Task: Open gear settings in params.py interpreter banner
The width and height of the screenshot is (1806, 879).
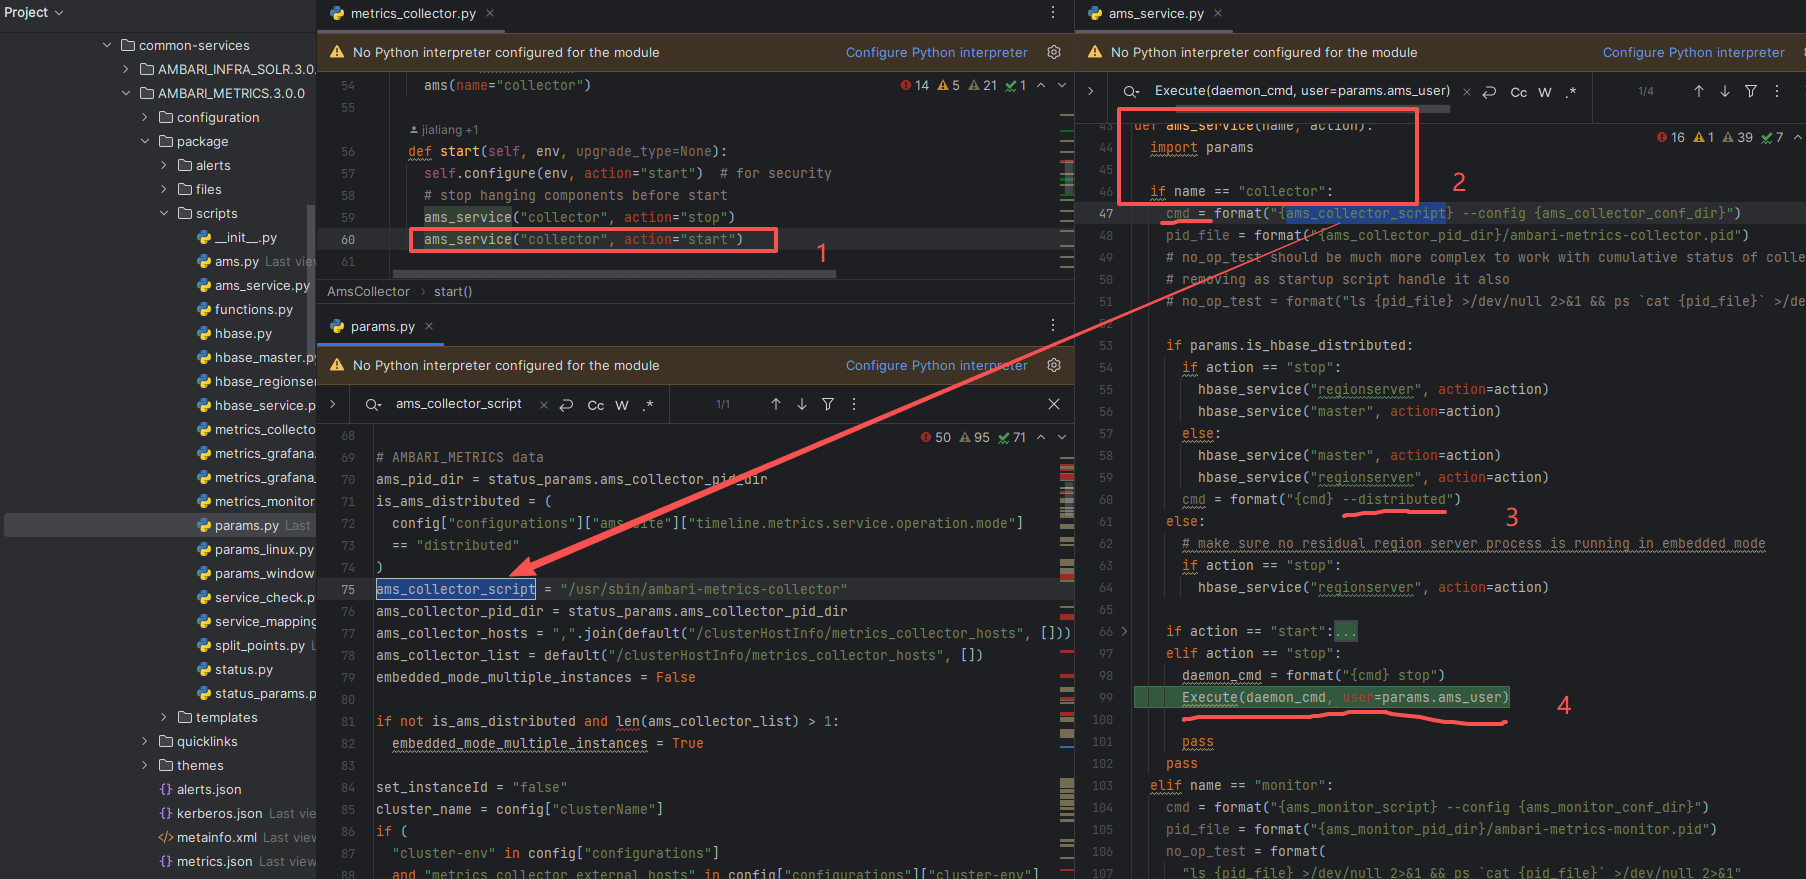Action: pos(1053,365)
